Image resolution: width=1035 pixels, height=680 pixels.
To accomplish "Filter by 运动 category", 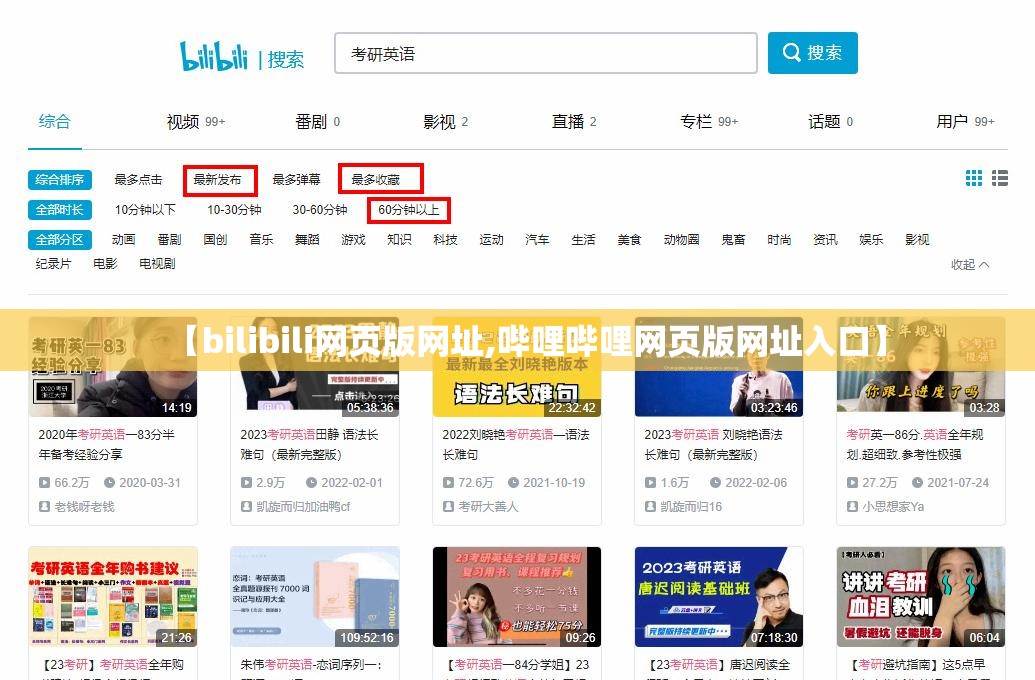I will 491,240.
